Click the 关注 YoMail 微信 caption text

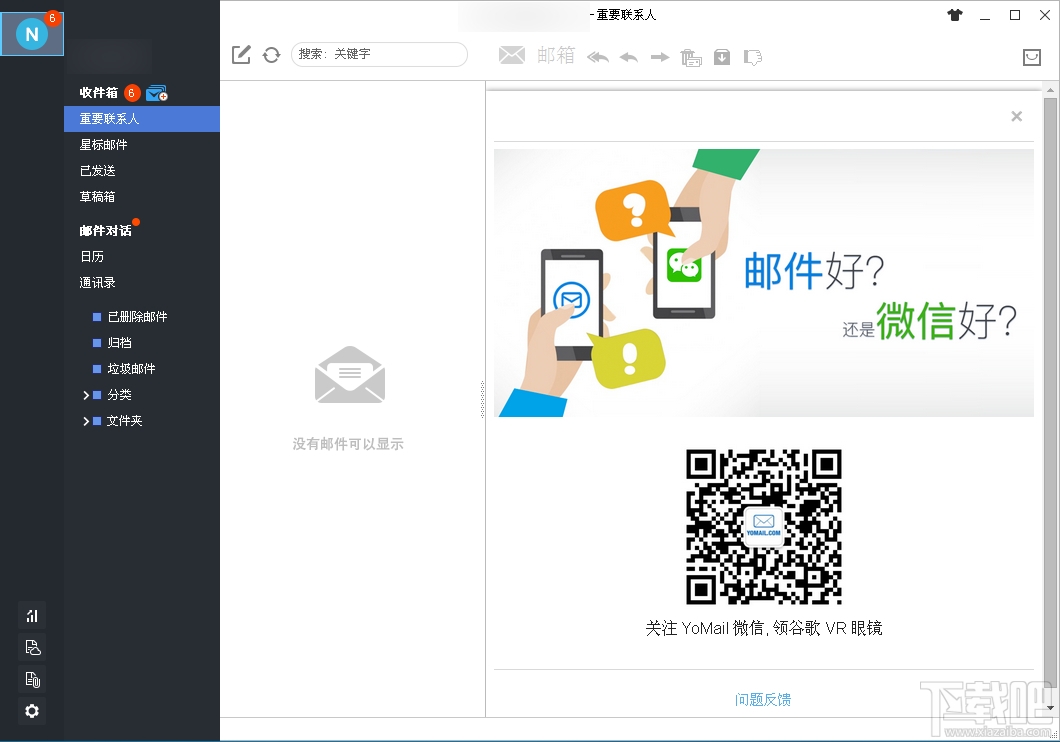pos(764,628)
